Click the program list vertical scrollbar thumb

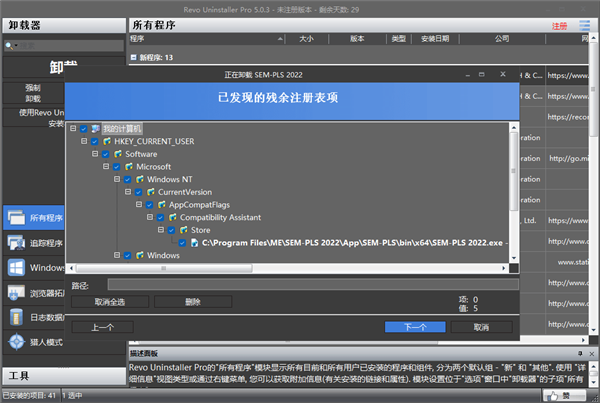click(x=593, y=89)
